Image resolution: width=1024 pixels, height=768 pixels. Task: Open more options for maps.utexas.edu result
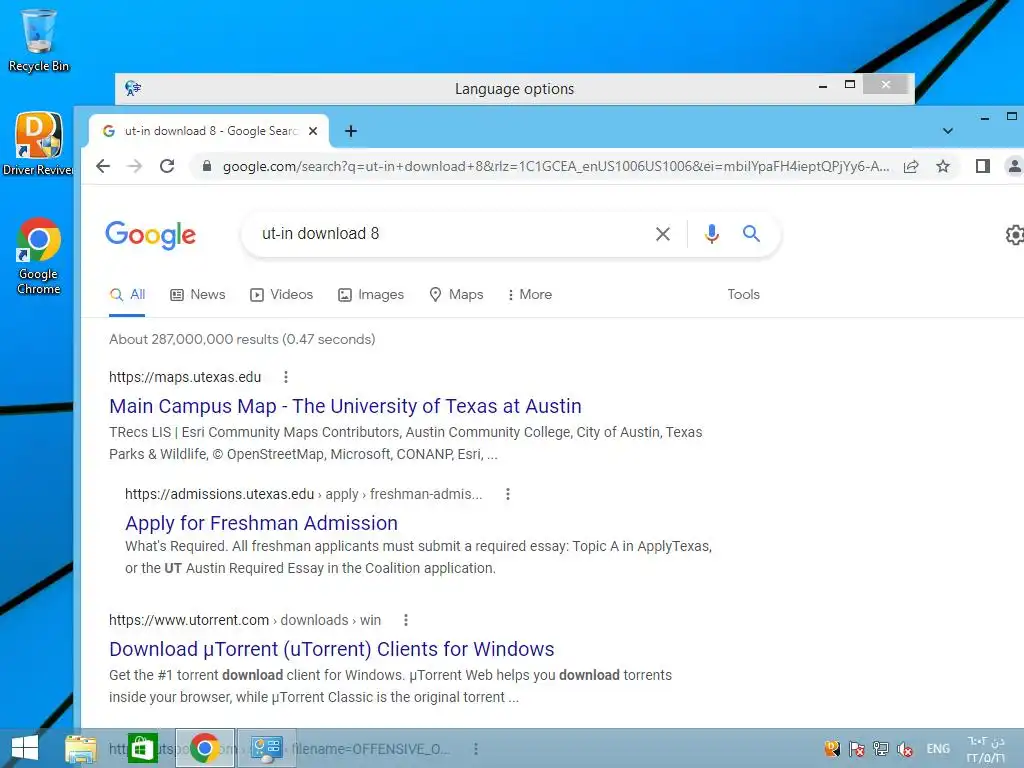click(285, 377)
